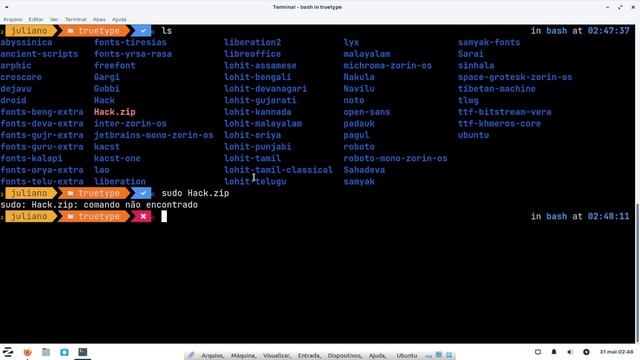Open the blue camera icon in the taskbar
This screenshot has height=360, width=640.
pyautogui.click(x=64, y=352)
